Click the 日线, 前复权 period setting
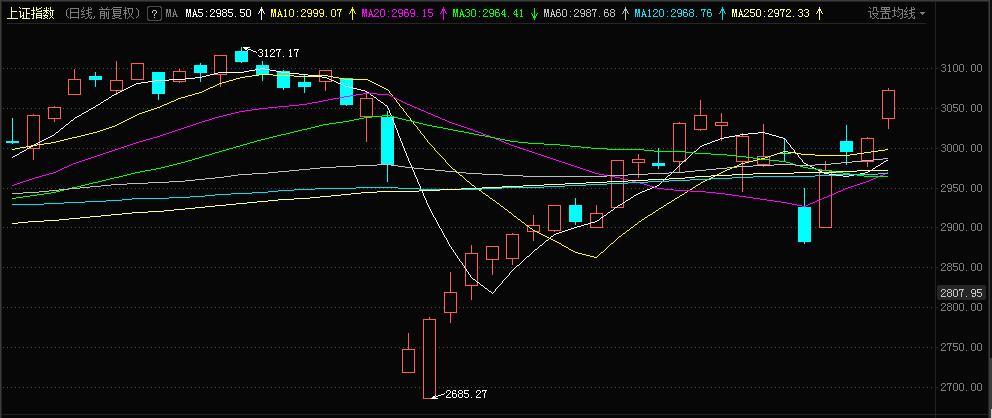Viewport: 992px width, 418px height. (103, 13)
